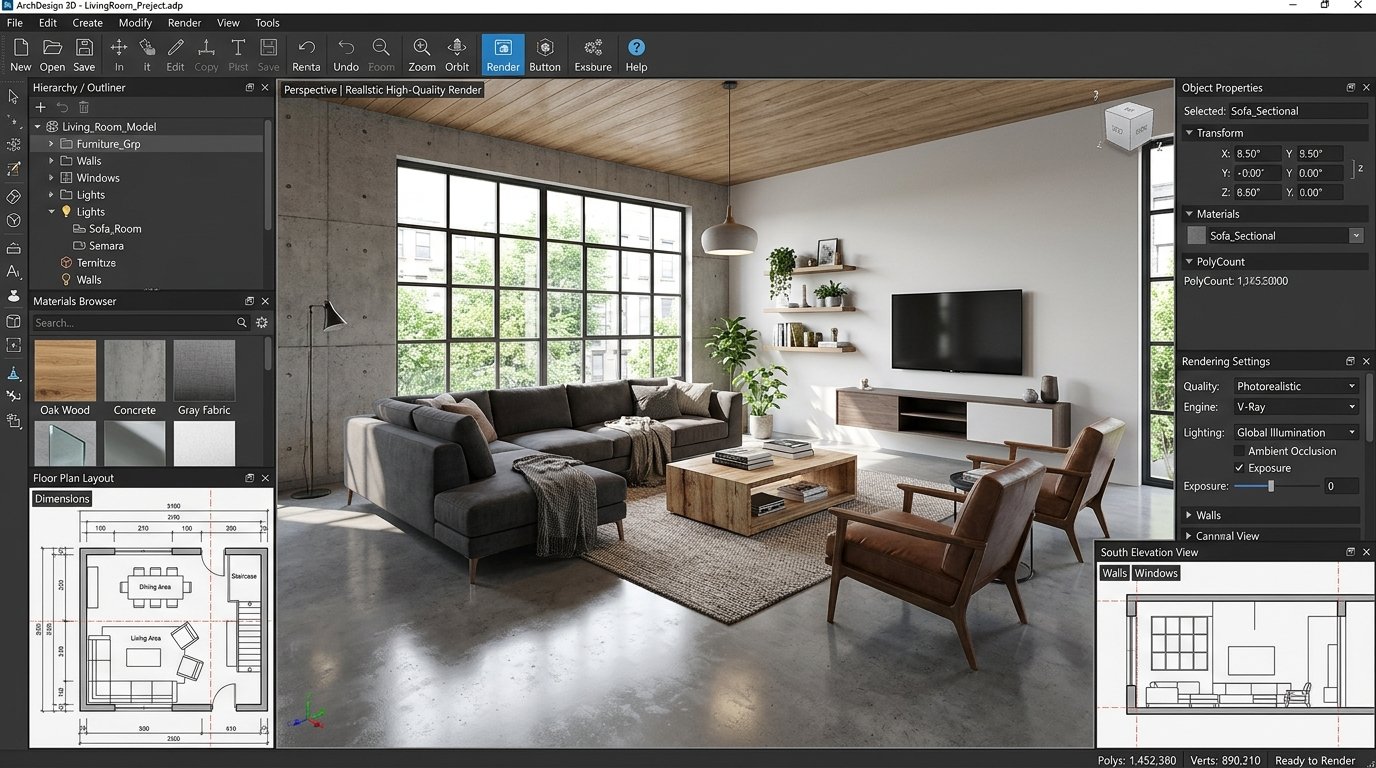This screenshot has width=1376, height=768.
Task: Click the Dimensions button in Floor Plan Layout
Action: tap(62, 499)
